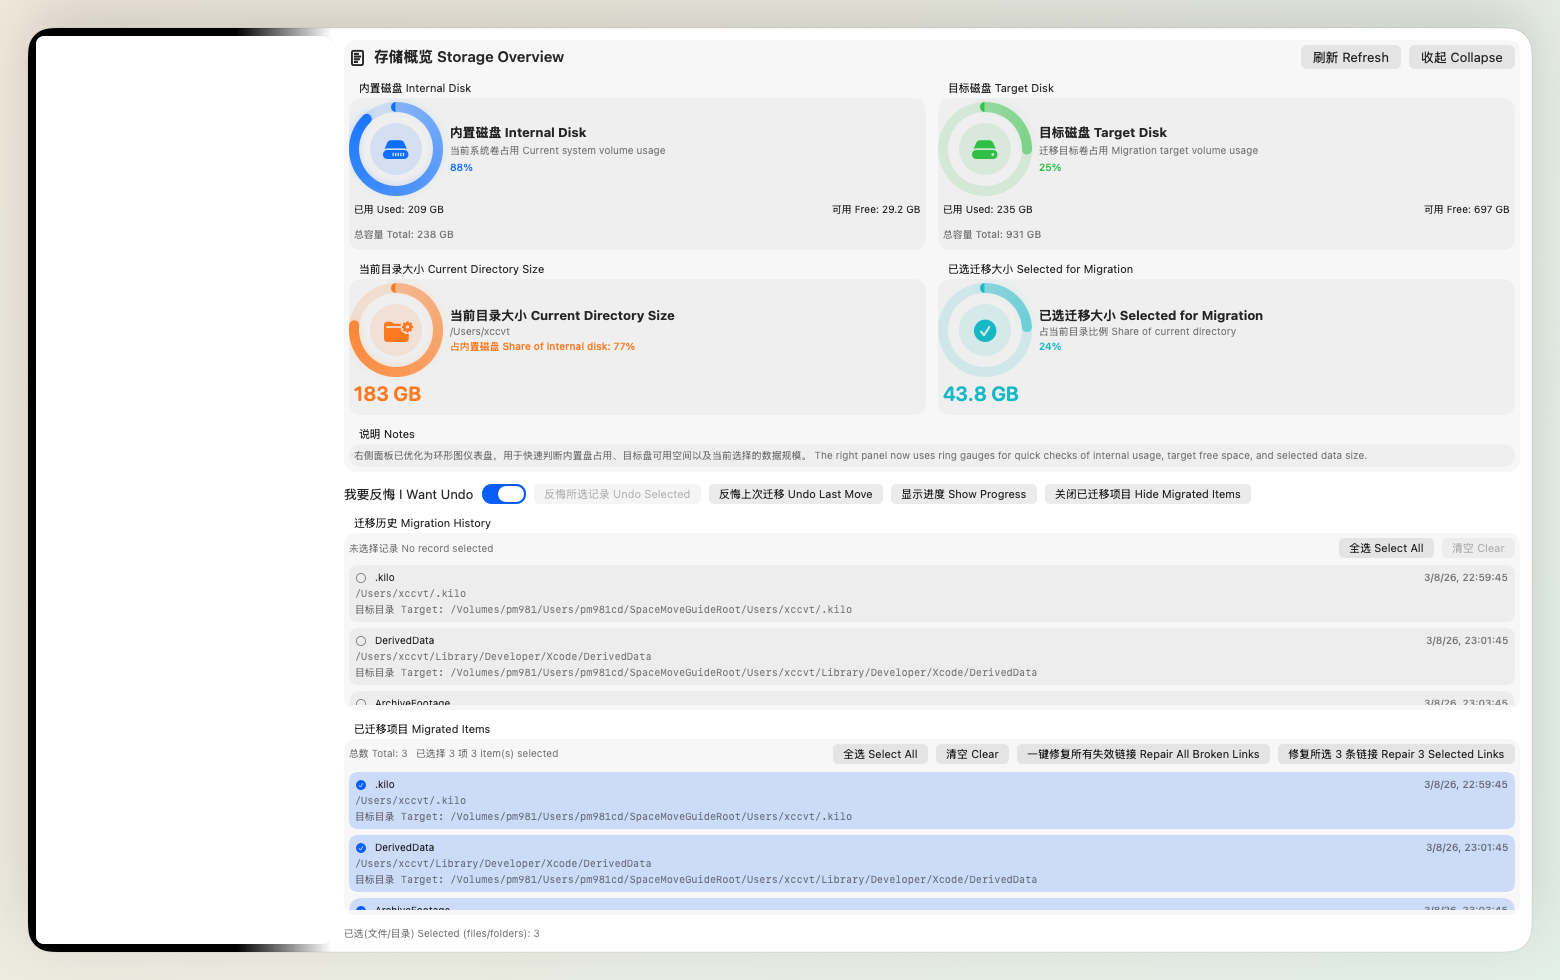This screenshot has width=1560, height=980.
Task: Click the 24% migration share ring gauge
Action: point(985,288)
